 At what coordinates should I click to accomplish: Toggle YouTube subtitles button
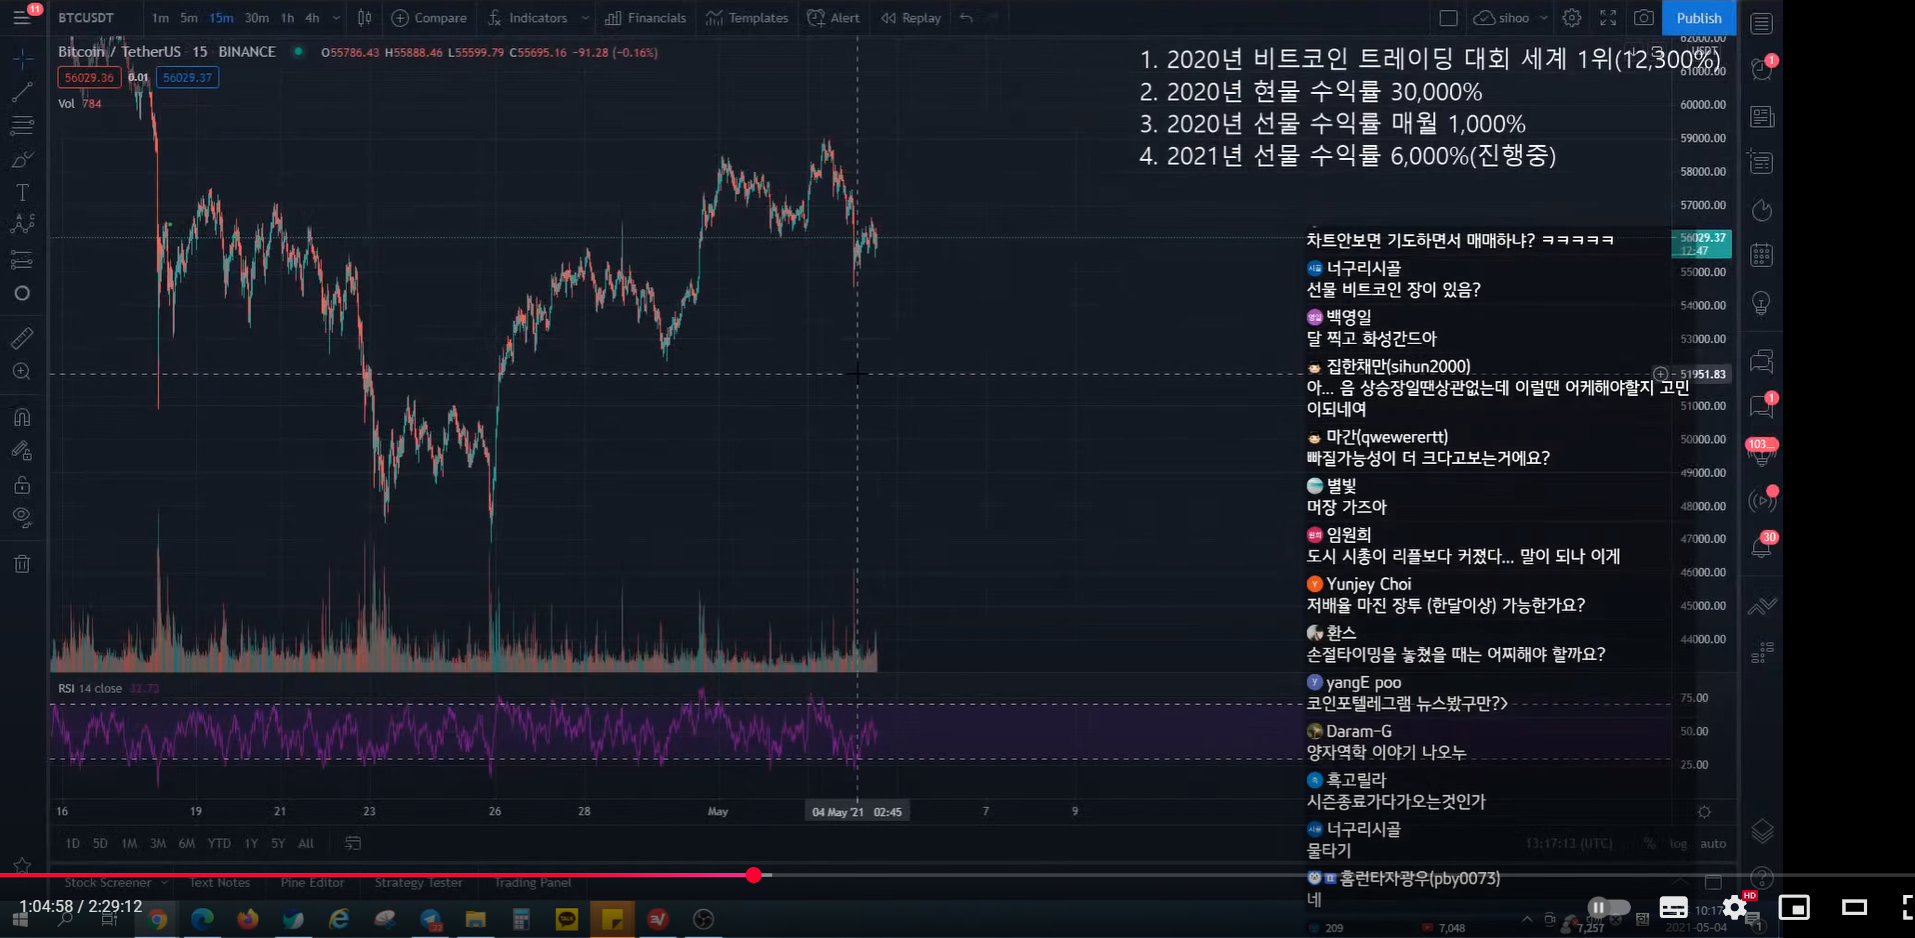click(1673, 908)
